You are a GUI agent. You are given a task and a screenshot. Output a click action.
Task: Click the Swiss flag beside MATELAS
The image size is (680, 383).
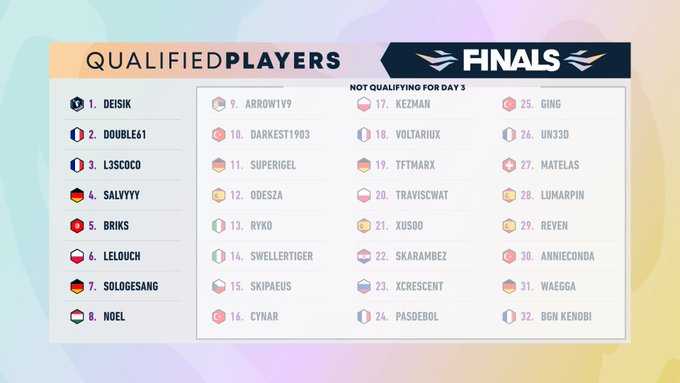point(509,165)
